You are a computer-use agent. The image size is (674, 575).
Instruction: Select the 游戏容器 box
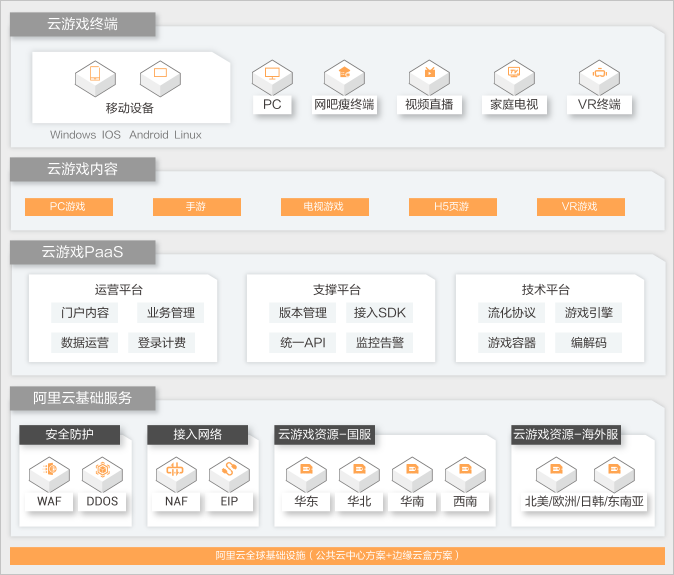point(512,343)
